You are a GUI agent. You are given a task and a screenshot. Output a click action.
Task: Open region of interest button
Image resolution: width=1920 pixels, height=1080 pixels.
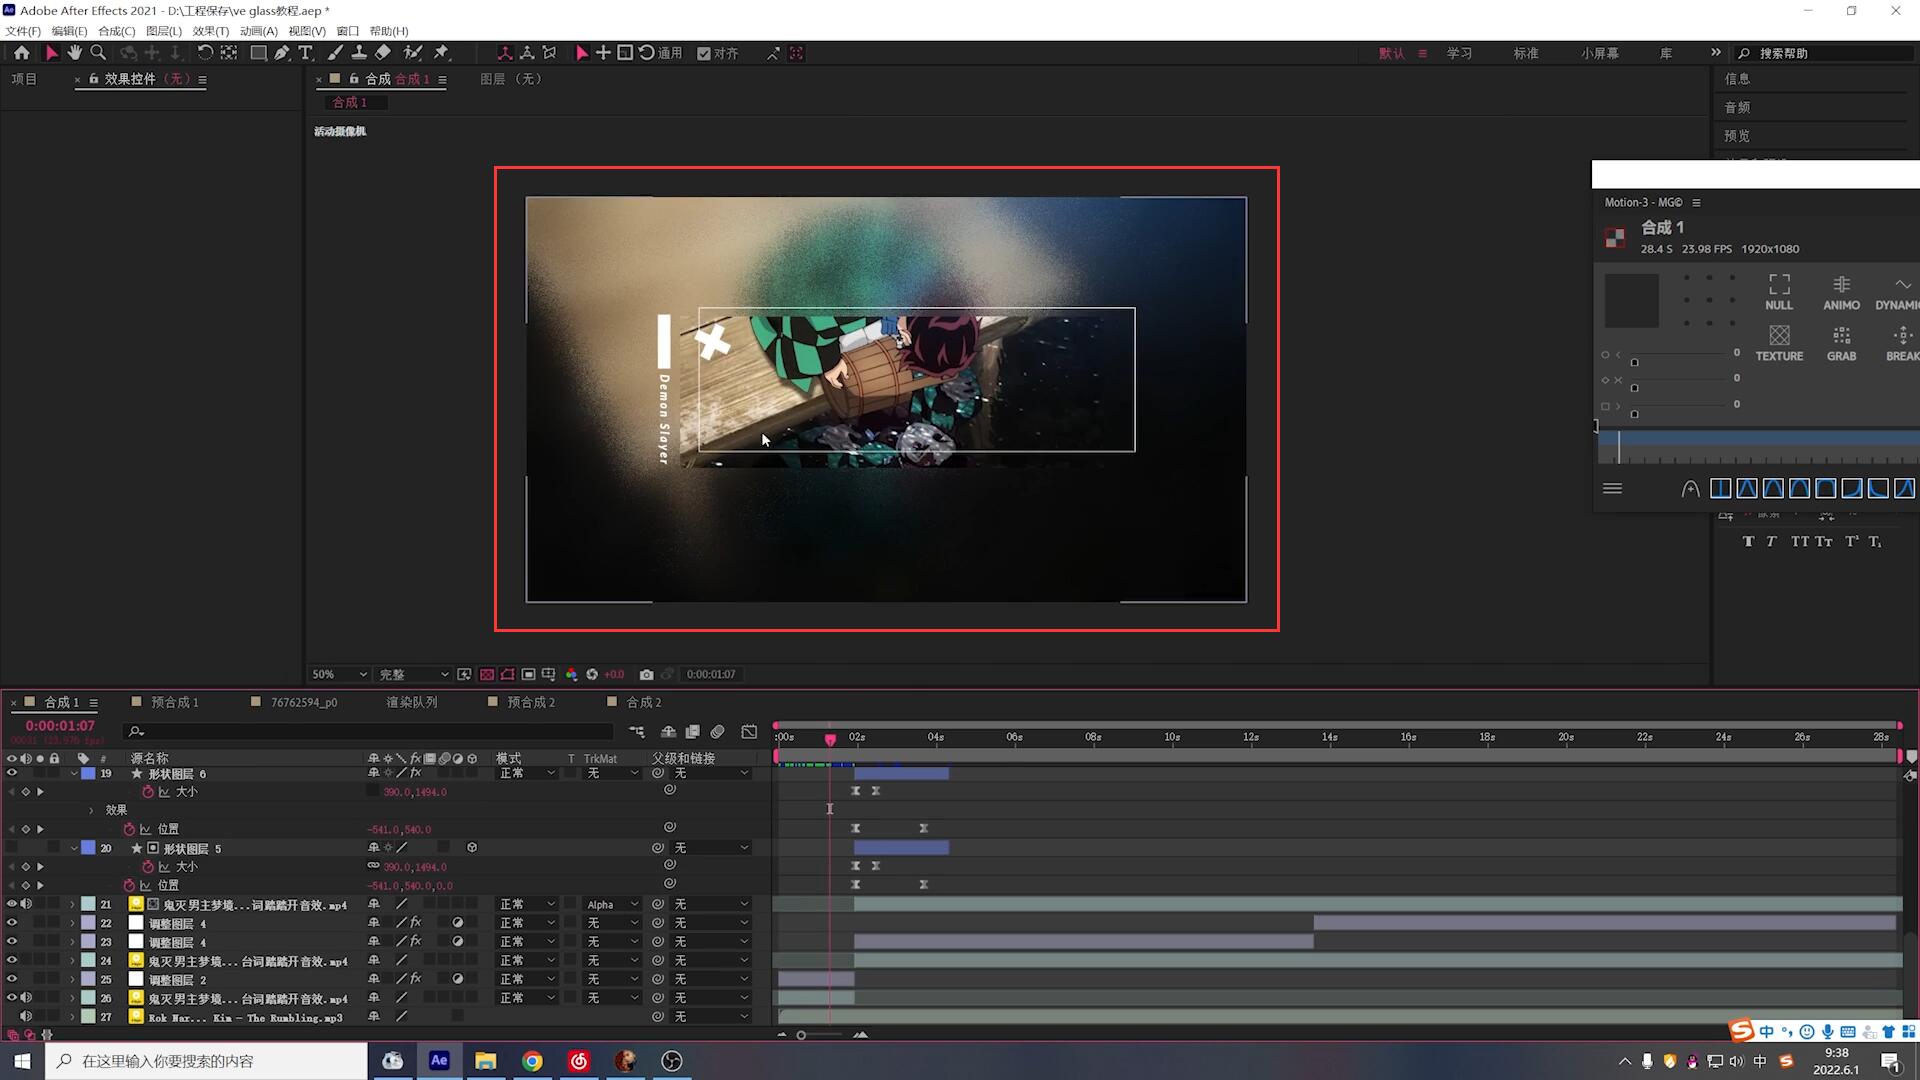coord(528,674)
